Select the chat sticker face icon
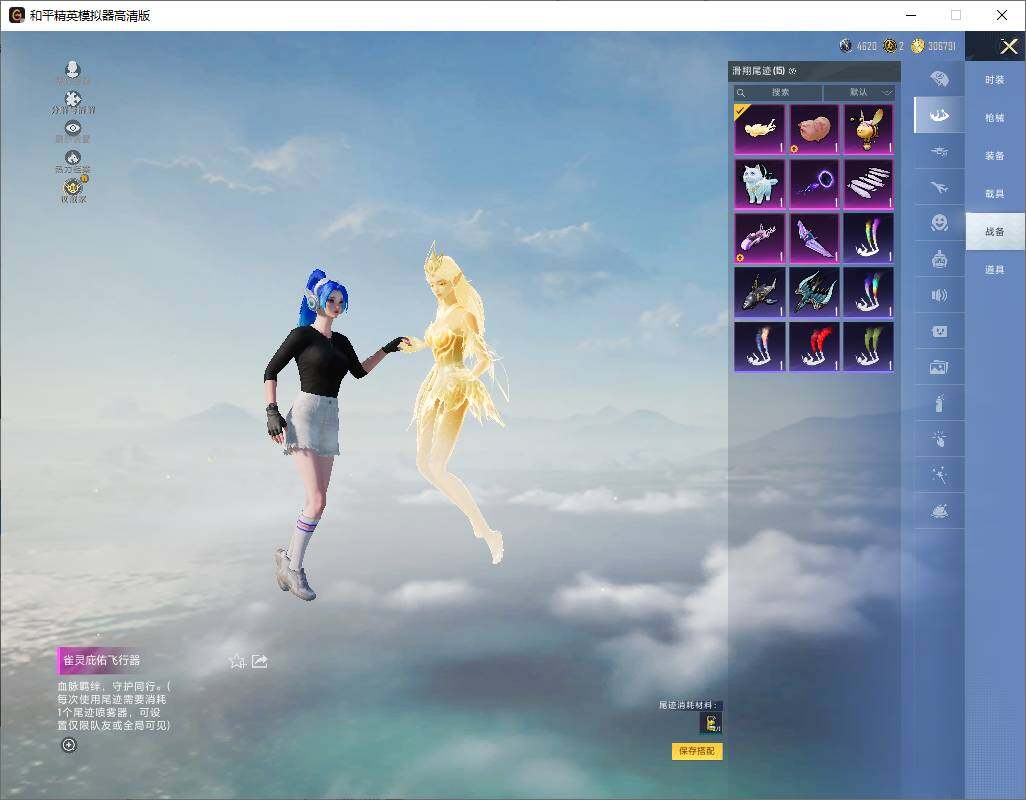 point(940,332)
